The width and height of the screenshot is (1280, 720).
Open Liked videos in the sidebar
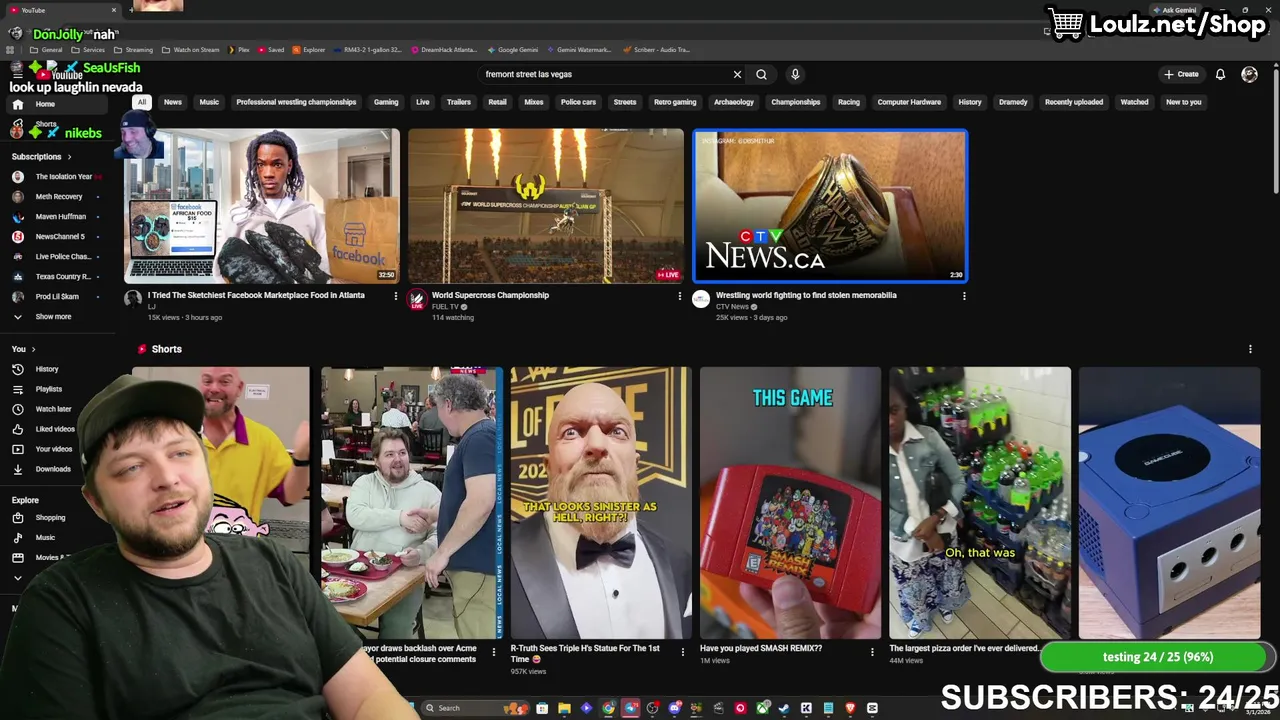point(55,429)
